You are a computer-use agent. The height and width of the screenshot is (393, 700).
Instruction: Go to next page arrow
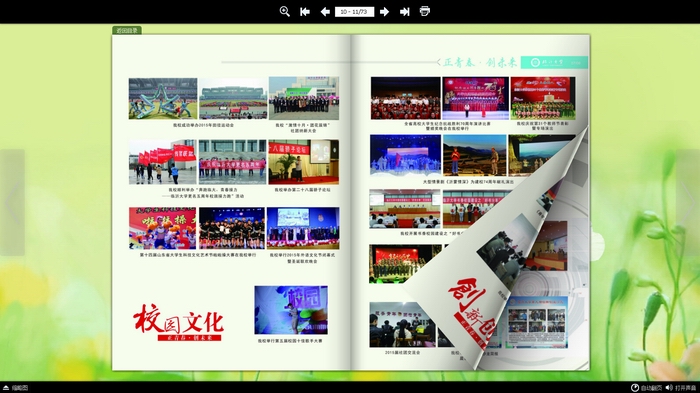(384, 12)
